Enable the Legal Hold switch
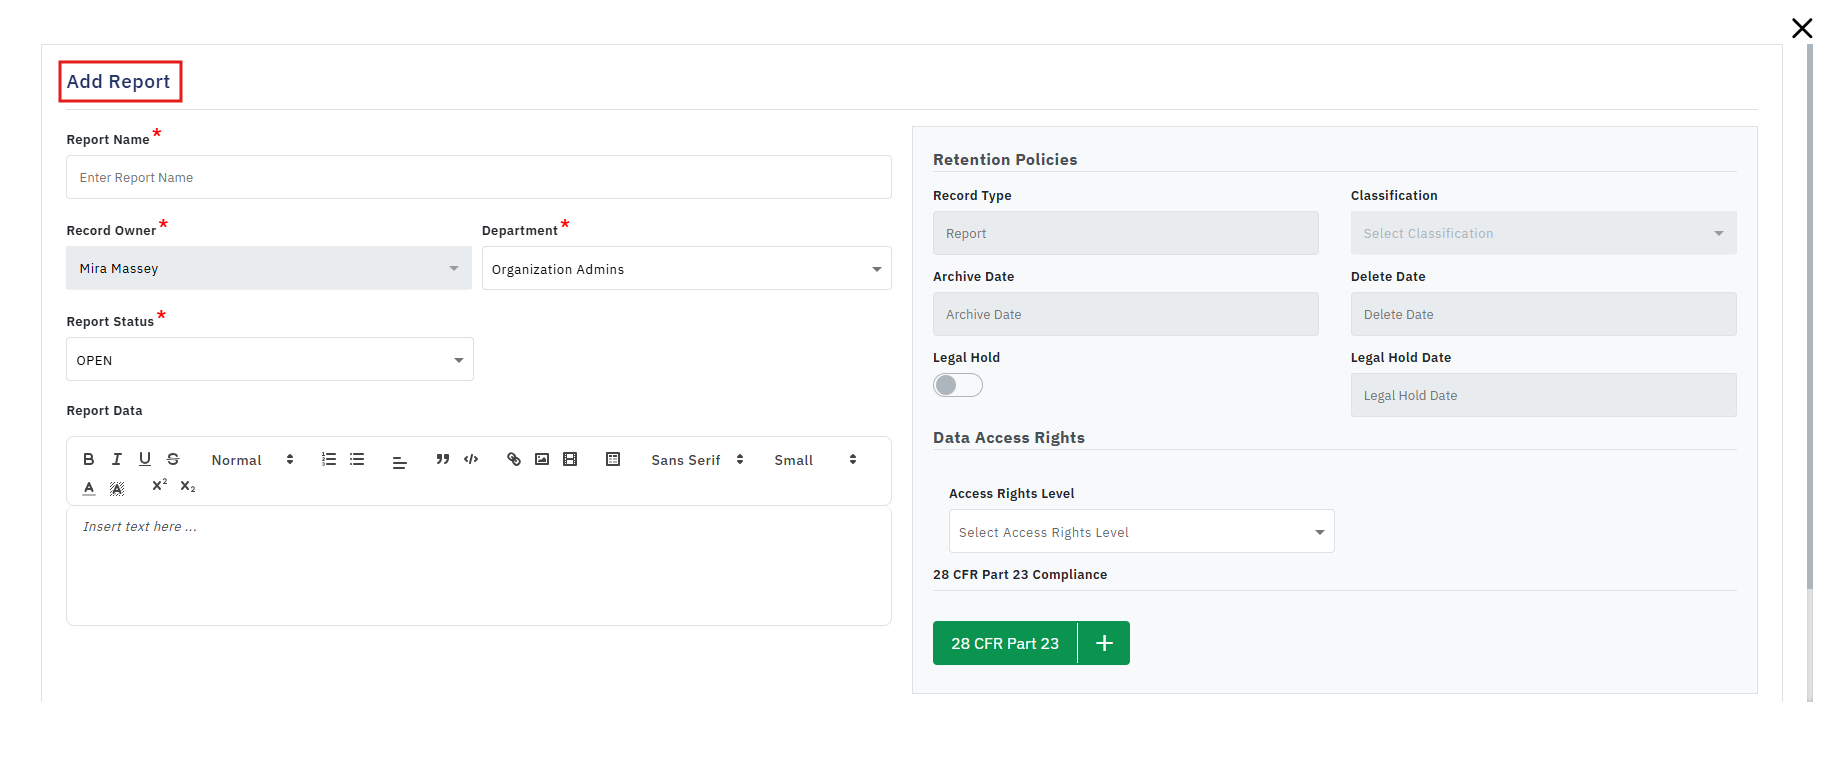Image resolution: width=1829 pixels, height=763 pixels. coord(958,385)
